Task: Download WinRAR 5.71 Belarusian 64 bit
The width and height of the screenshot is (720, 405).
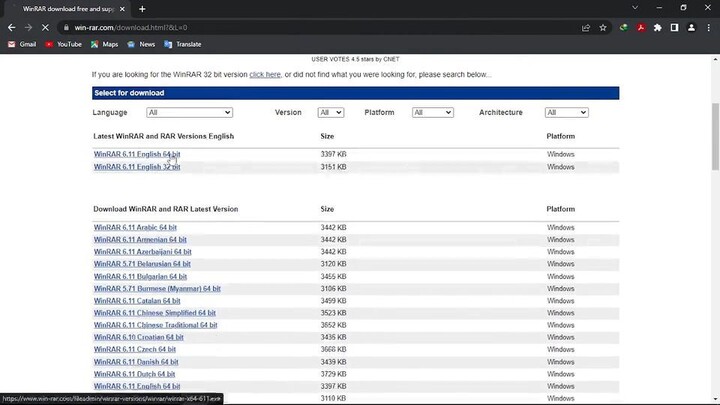Action: tap(142, 264)
